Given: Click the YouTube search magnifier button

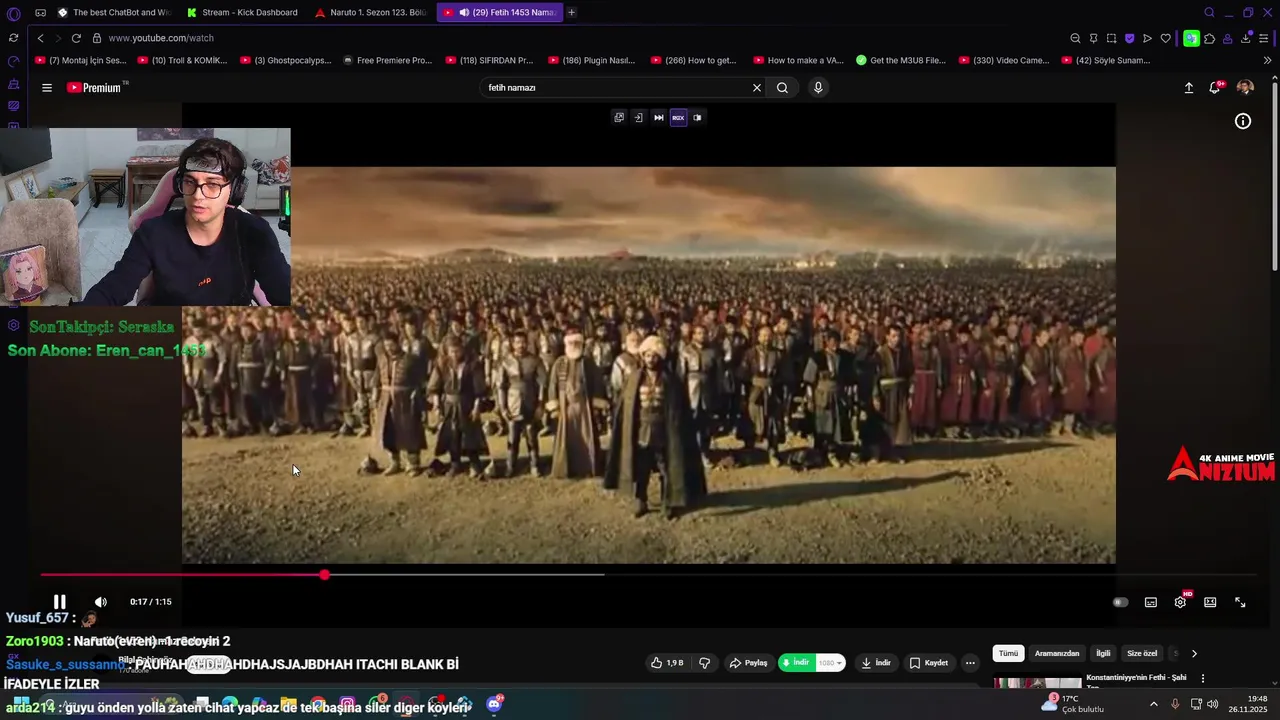Looking at the screenshot, I should pyautogui.click(x=782, y=88).
